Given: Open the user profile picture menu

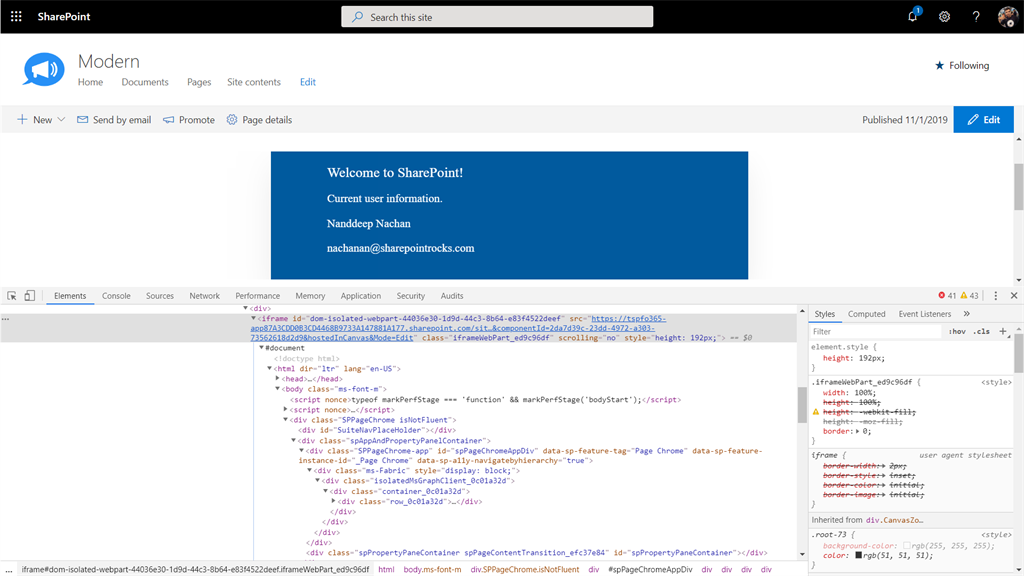Looking at the screenshot, I should tap(1008, 16).
